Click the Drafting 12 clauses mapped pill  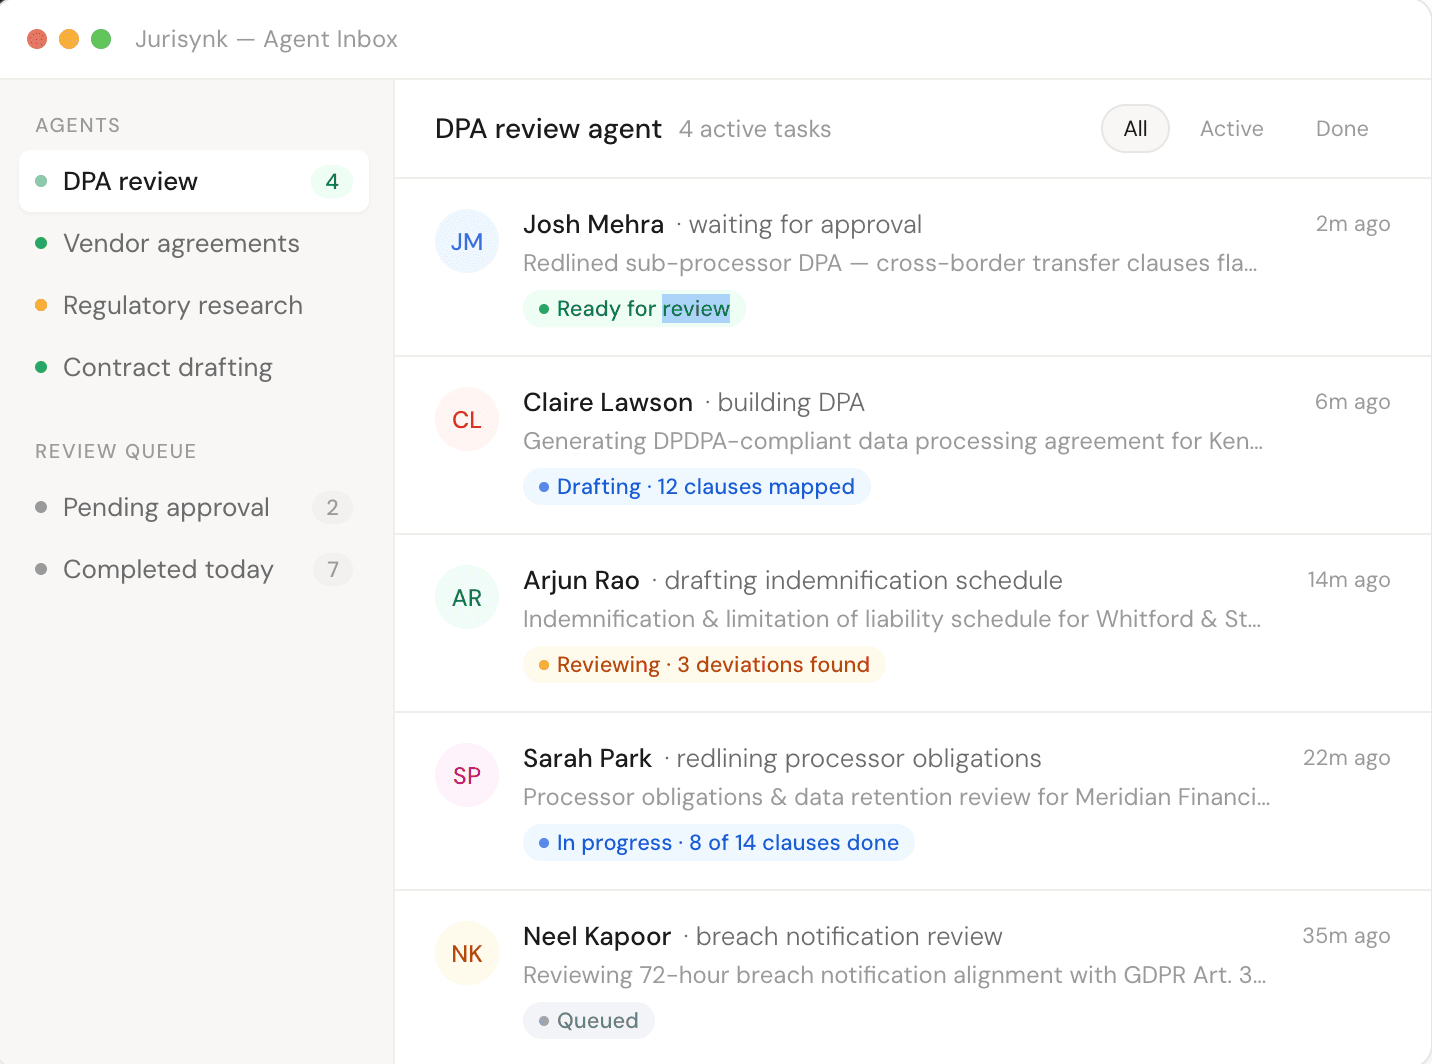click(x=696, y=487)
